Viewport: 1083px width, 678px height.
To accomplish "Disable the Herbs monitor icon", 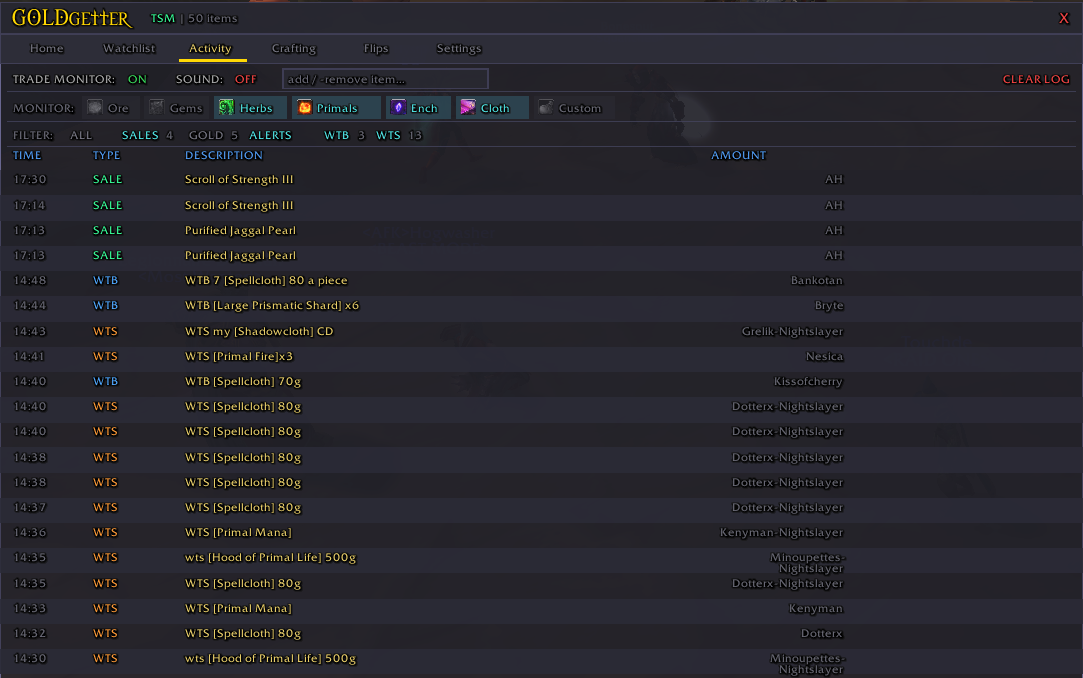I will pyautogui.click(x=226, y=108).
